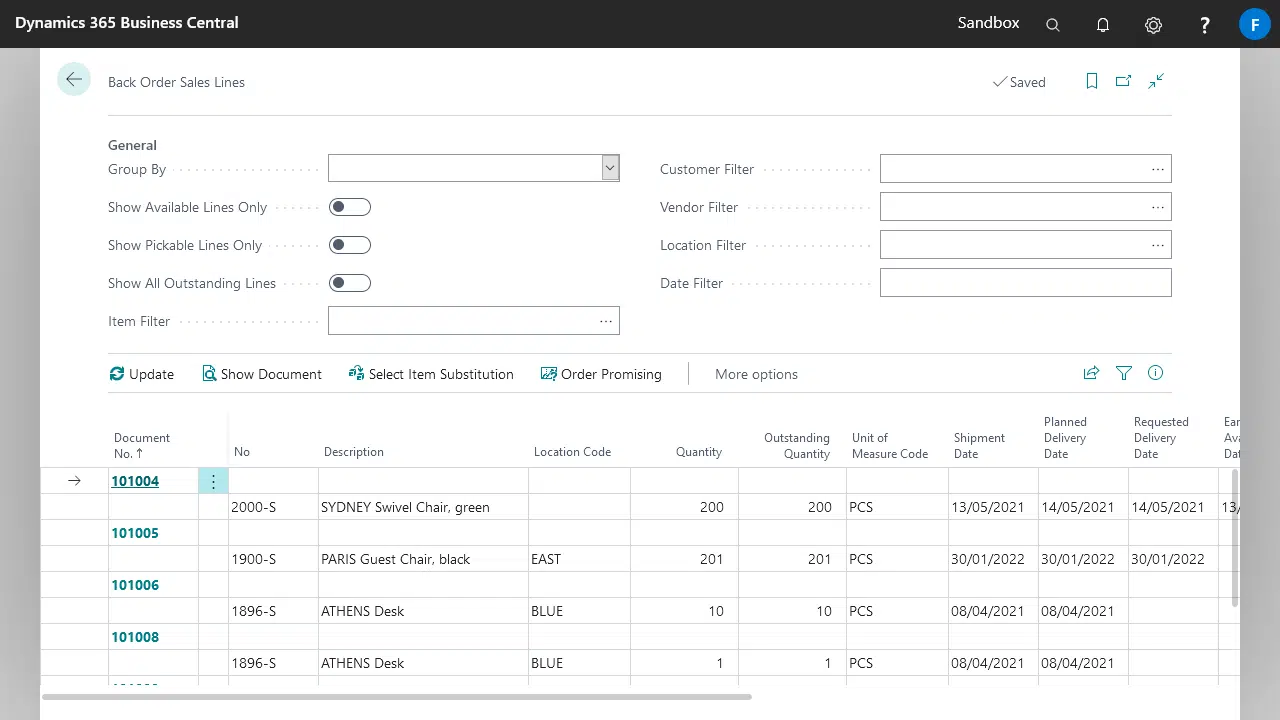Viewport: 1280px width, 720px height.
Task: Click the share icon above table
Action: (x=1091, y=373)
